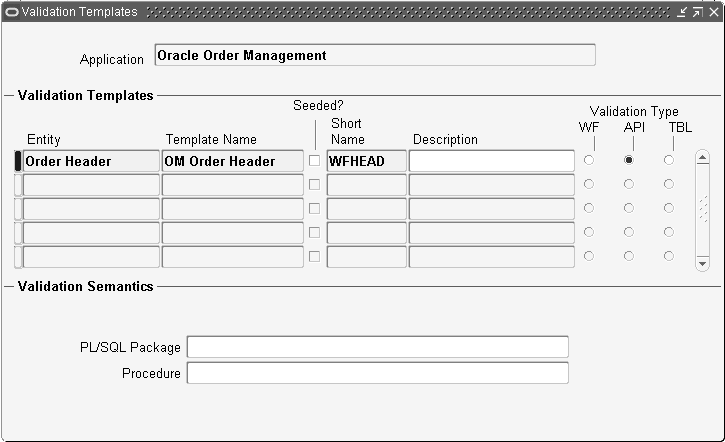Close the Validation Templates window
This screenshot has width=725, height=442.
point(714,12)
